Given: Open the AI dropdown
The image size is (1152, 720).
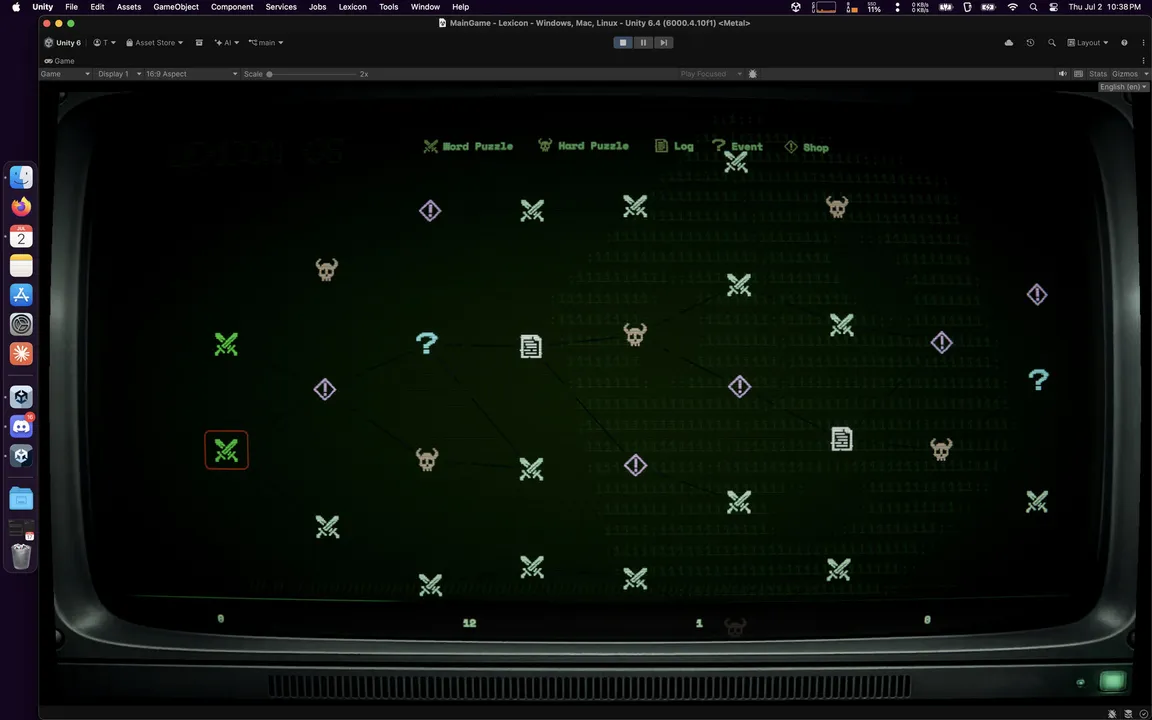Looking at the screenshot, I should (x=226, y=43).
